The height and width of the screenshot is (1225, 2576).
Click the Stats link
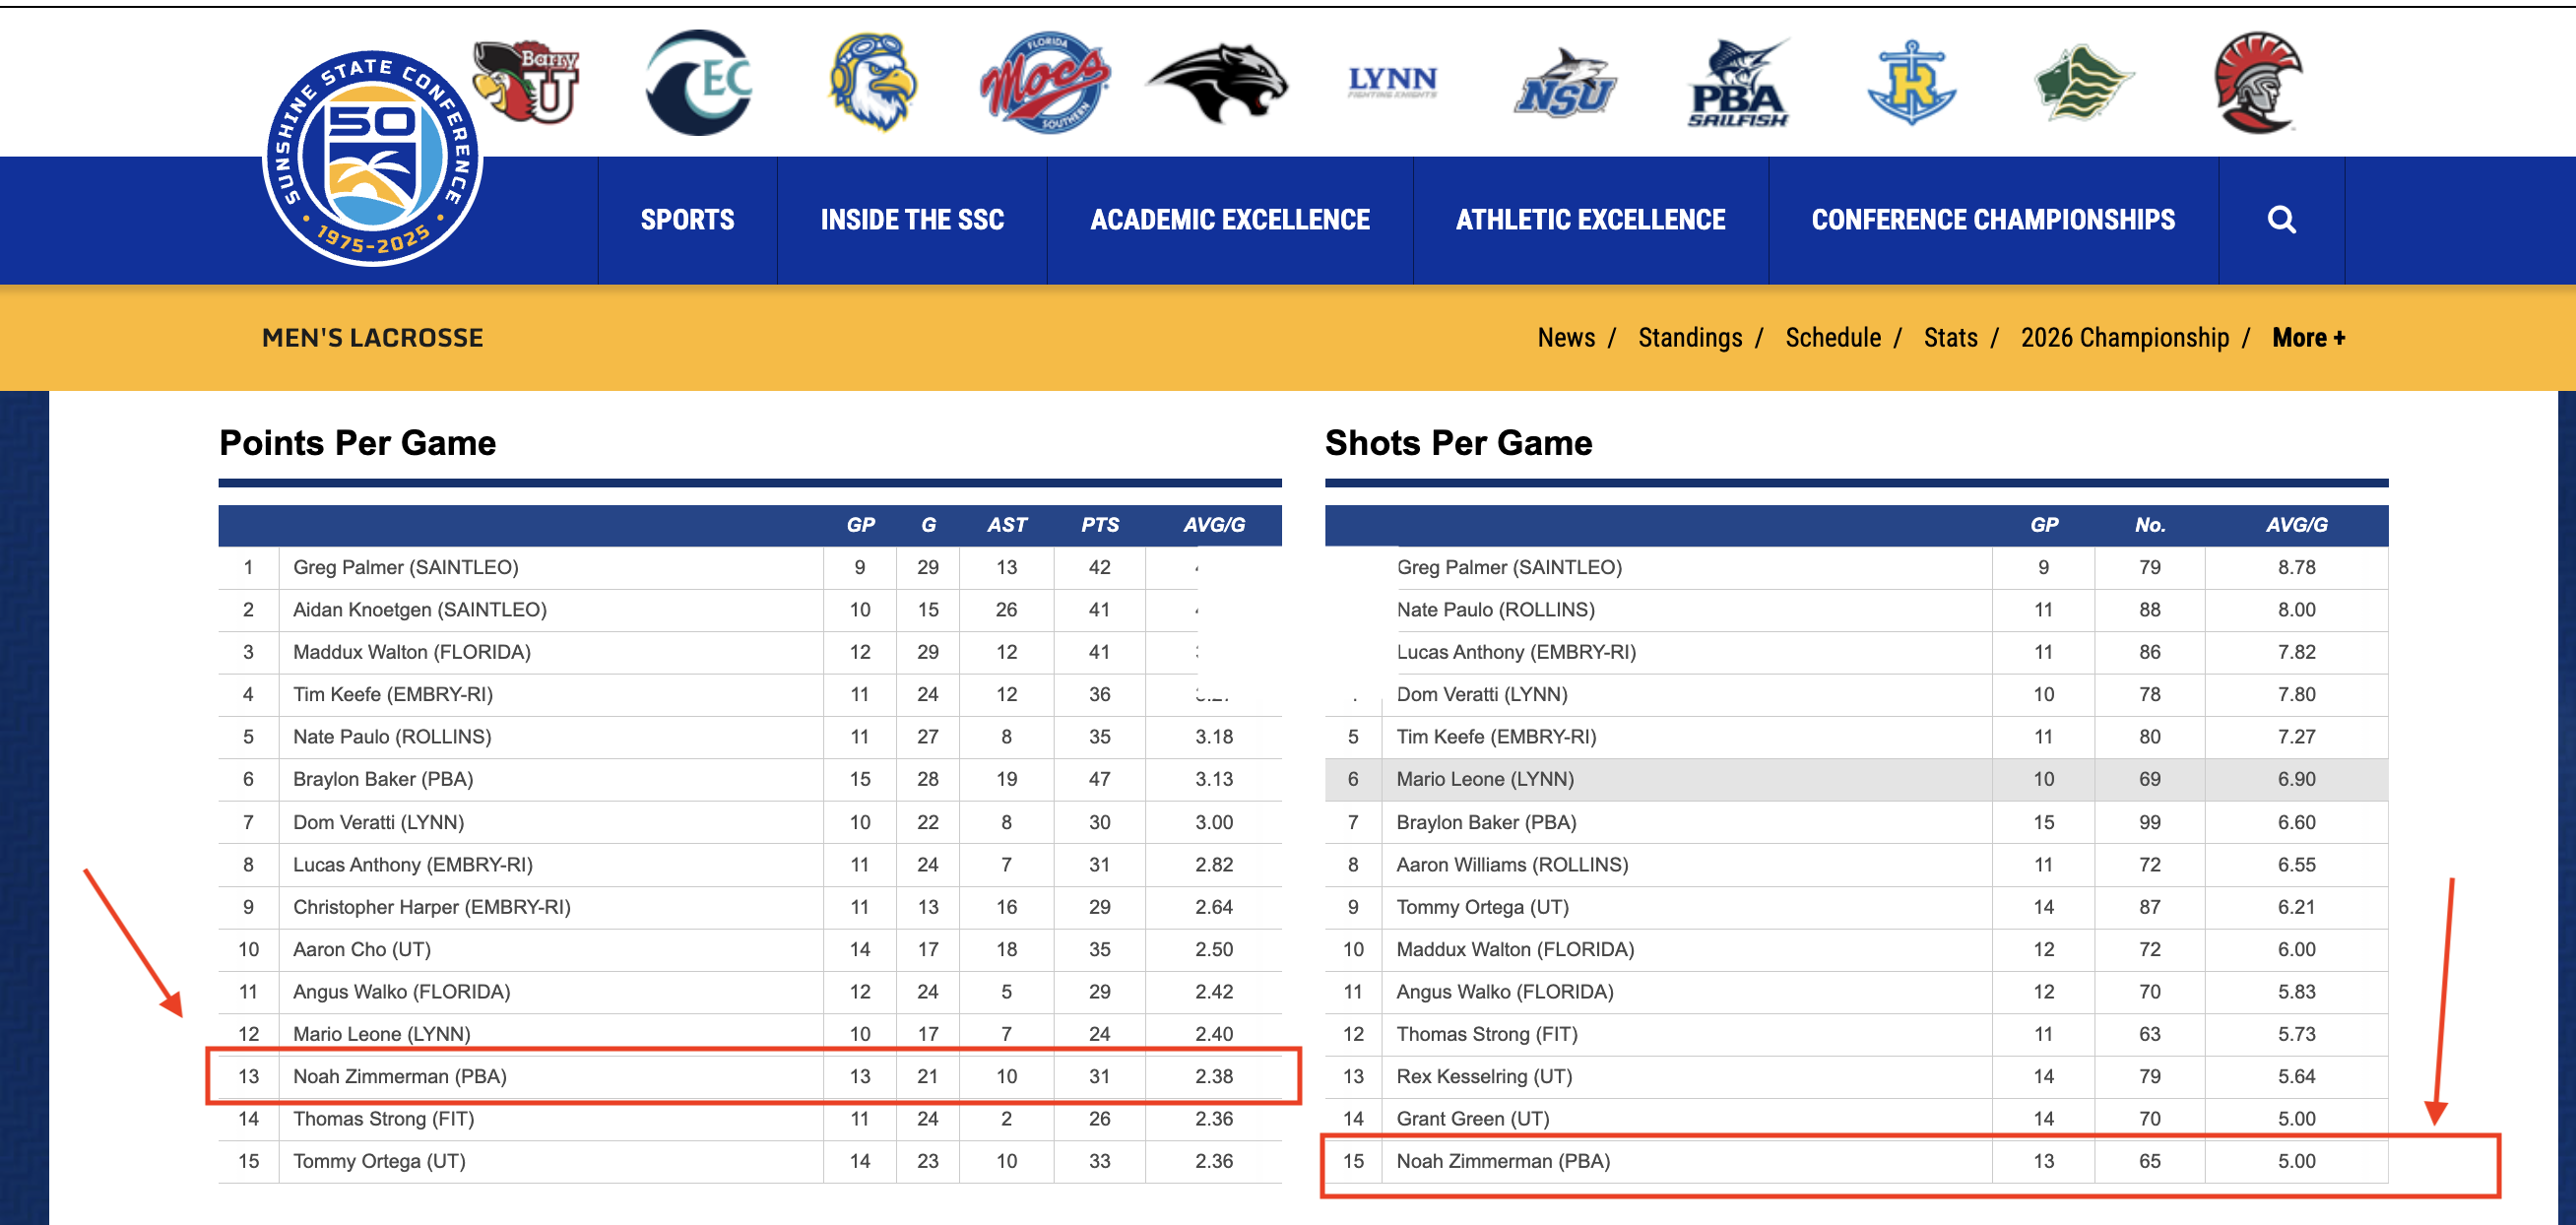pyautogui.click(x=1950, y=338)
